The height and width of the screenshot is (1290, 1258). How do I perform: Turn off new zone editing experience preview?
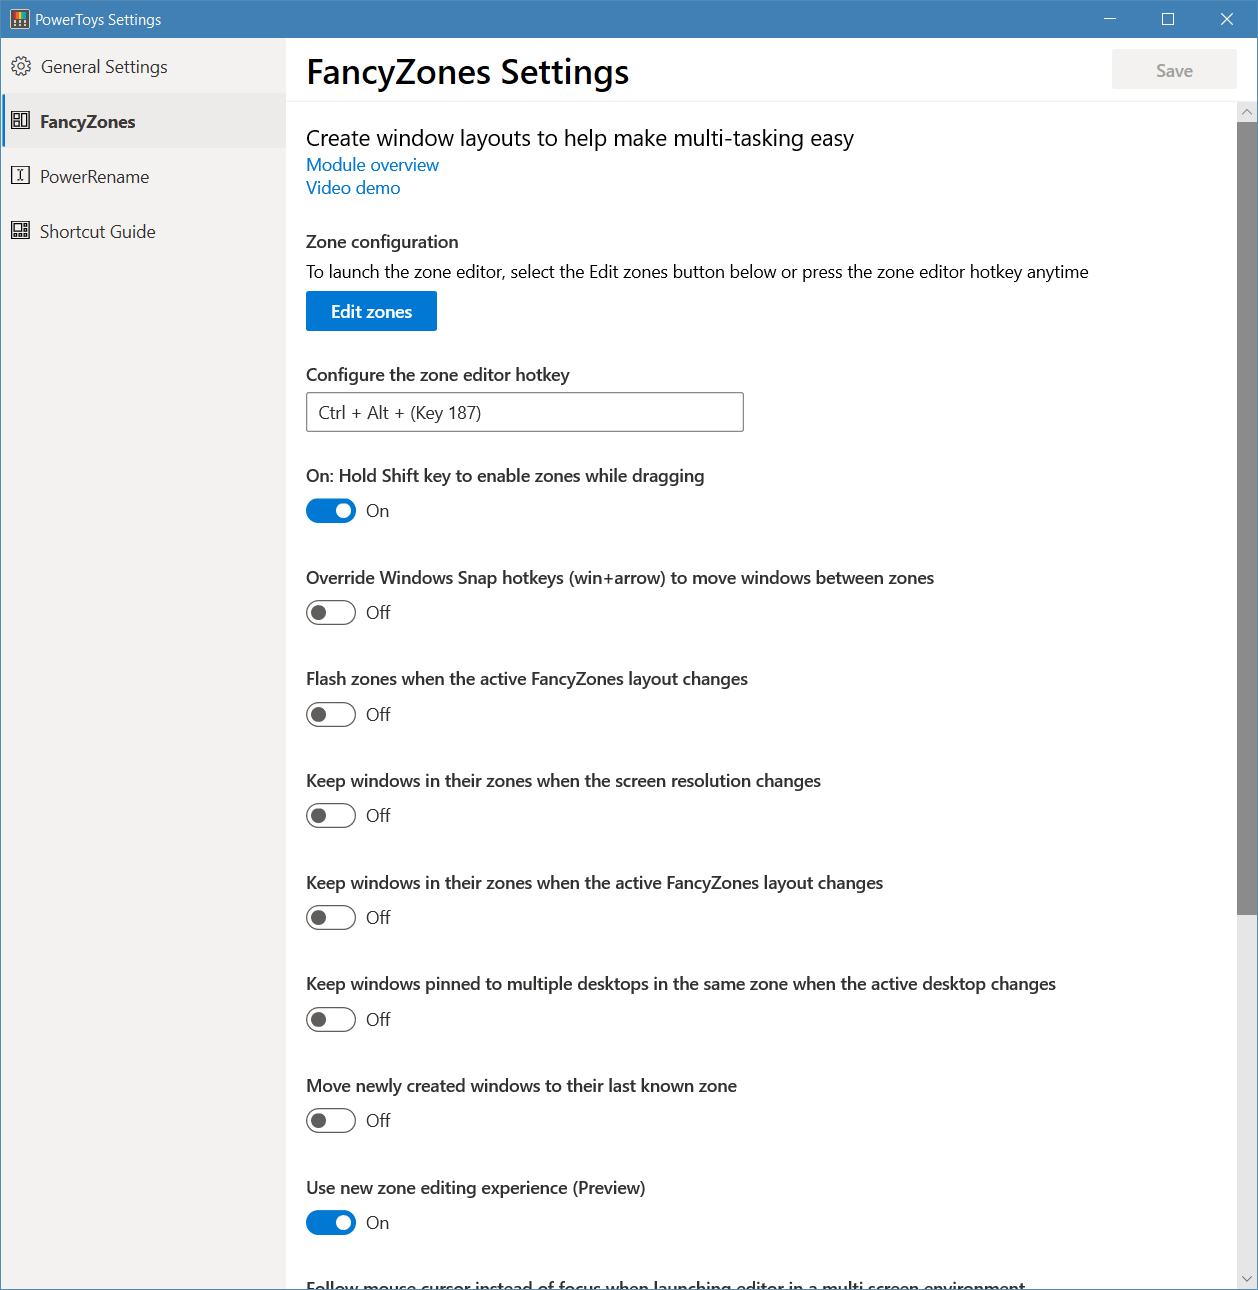pyautogui.click(x=331, y=1223)
